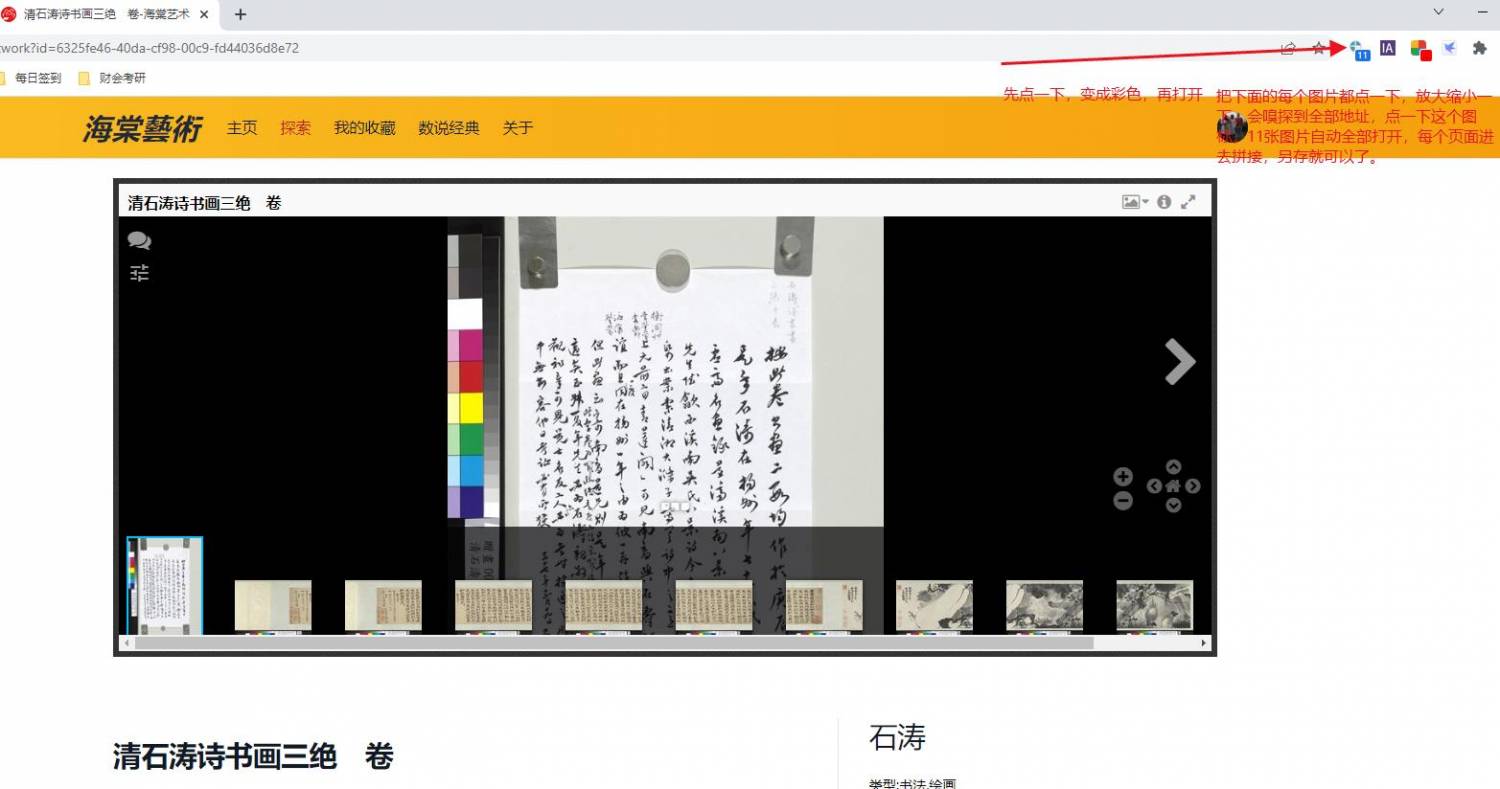Open the comments speech bubble icon

click(x=139, y=241)
